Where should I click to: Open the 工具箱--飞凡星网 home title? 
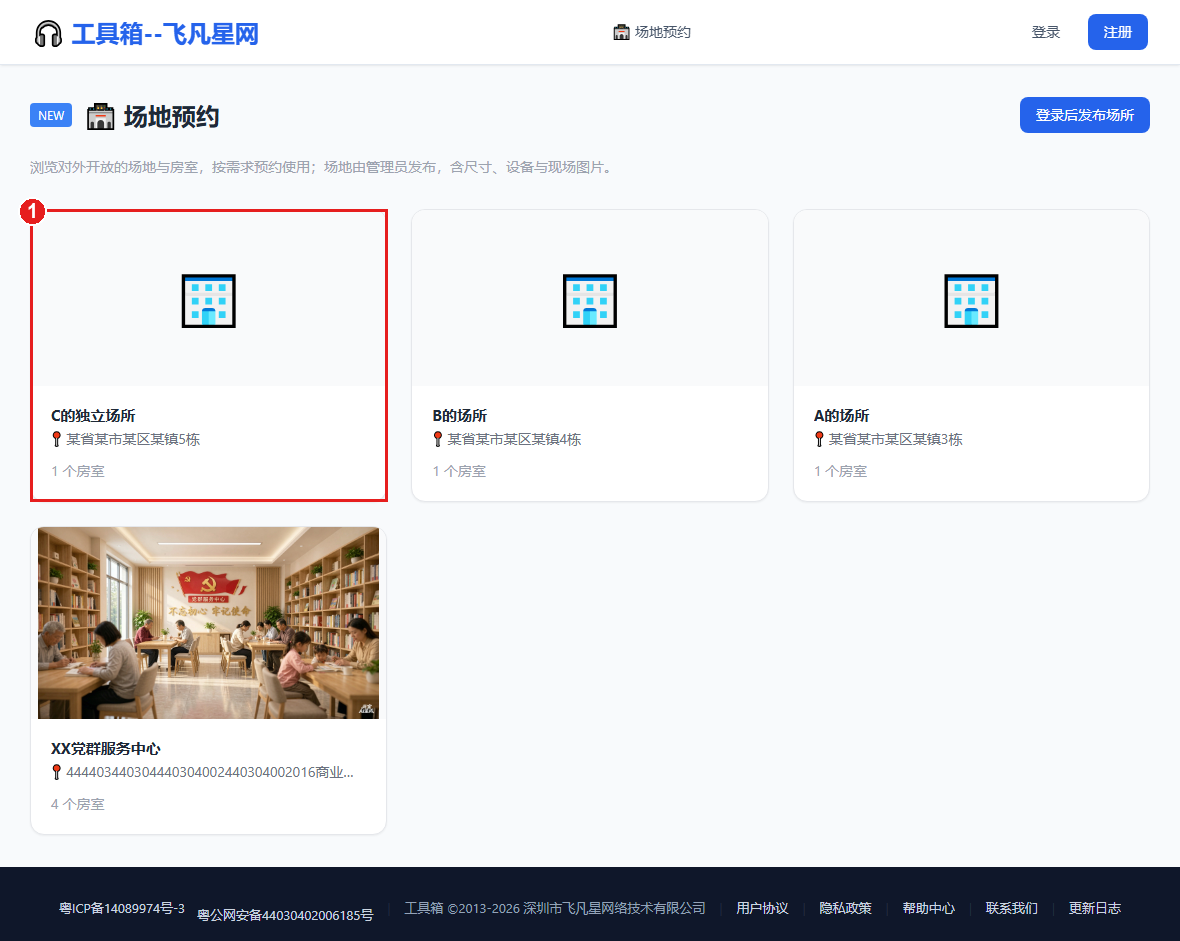tap(165, 34)
